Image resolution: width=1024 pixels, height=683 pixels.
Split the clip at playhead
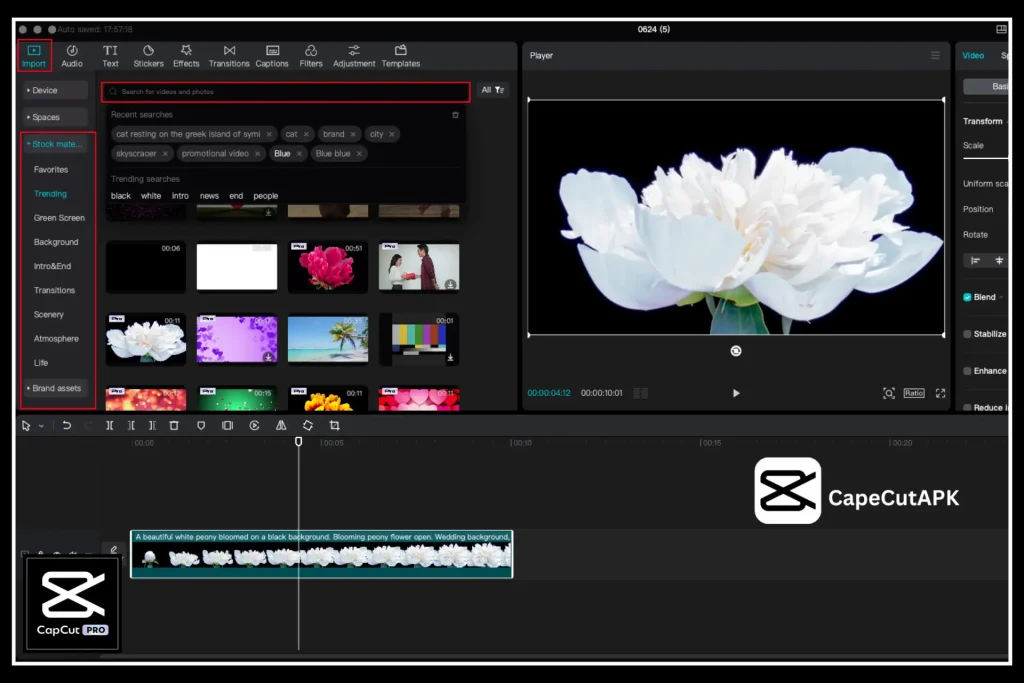click(x=110, y=425)
